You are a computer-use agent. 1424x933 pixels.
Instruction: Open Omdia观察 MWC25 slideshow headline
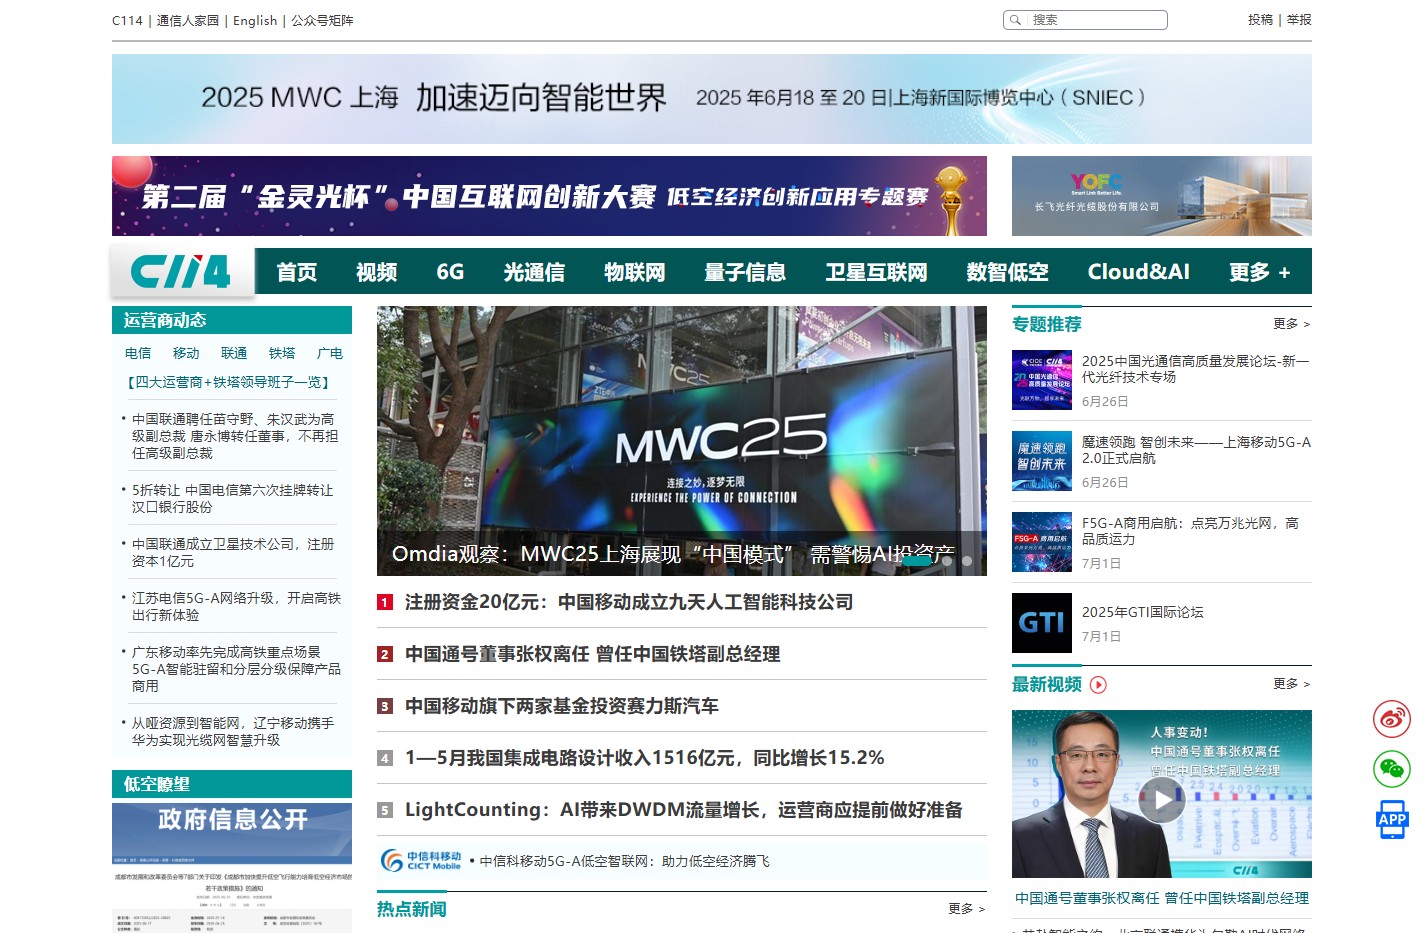coord(673,554)
